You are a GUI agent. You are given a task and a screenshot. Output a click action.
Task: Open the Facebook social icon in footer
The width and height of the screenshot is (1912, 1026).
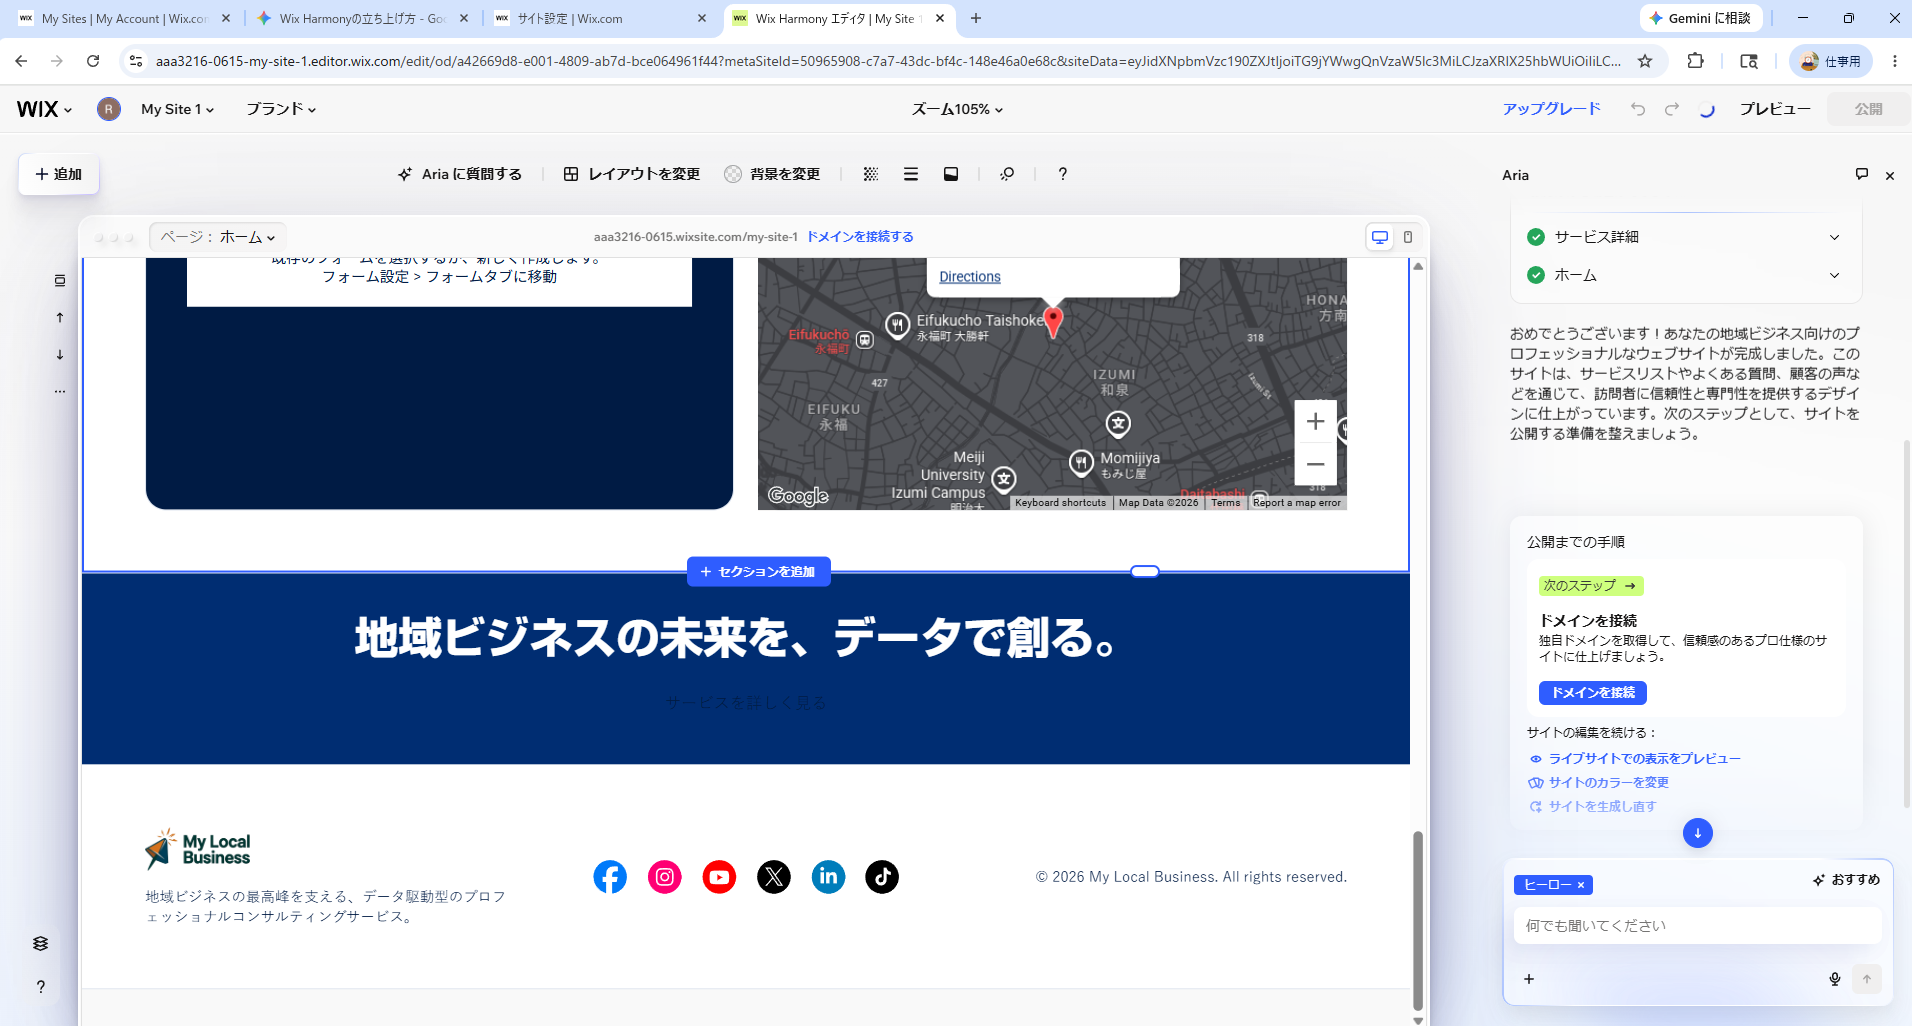pyautogui.click(x=610, y=877)
